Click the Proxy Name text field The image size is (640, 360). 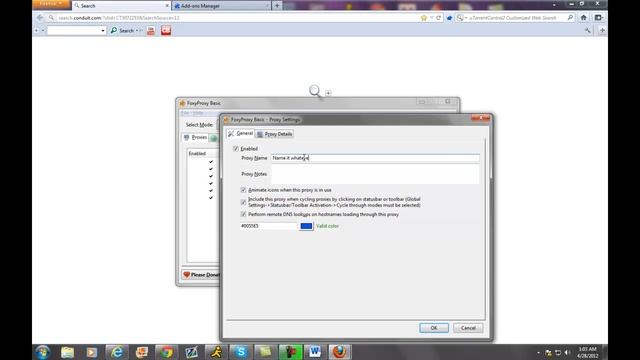(x=375, y=158)
